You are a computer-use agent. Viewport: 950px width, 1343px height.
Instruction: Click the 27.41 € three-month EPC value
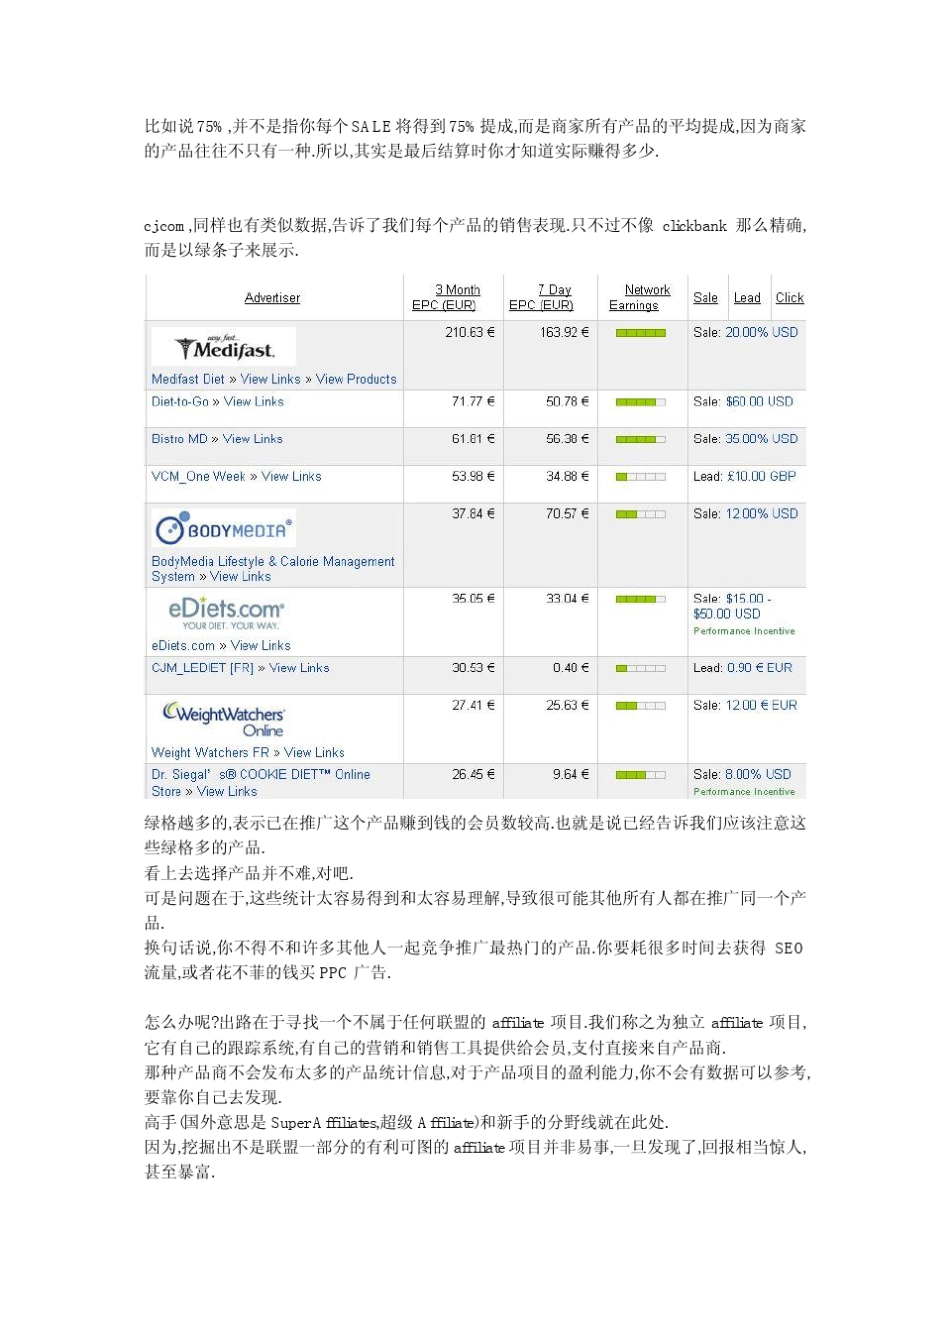pos(474,706)
